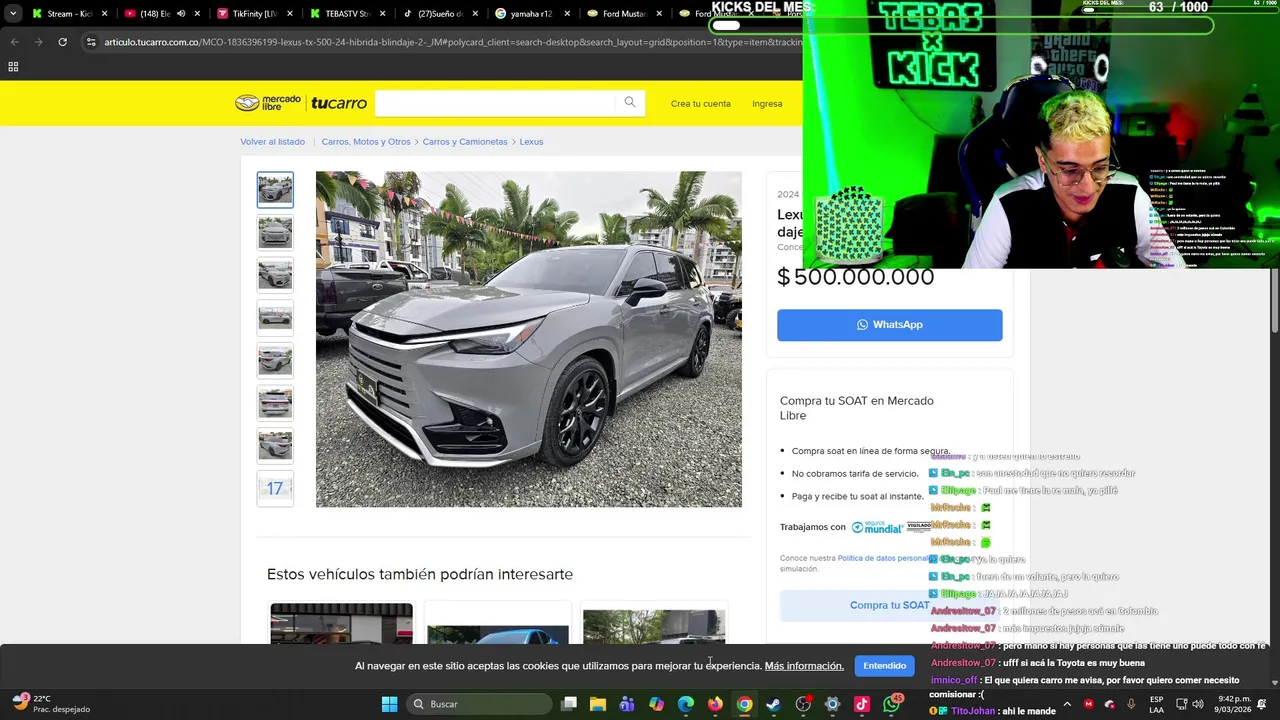Viewport: 1280px width, 720px height.
Task: Open the 17 more photos thumbnail
Action: [275, 489]
